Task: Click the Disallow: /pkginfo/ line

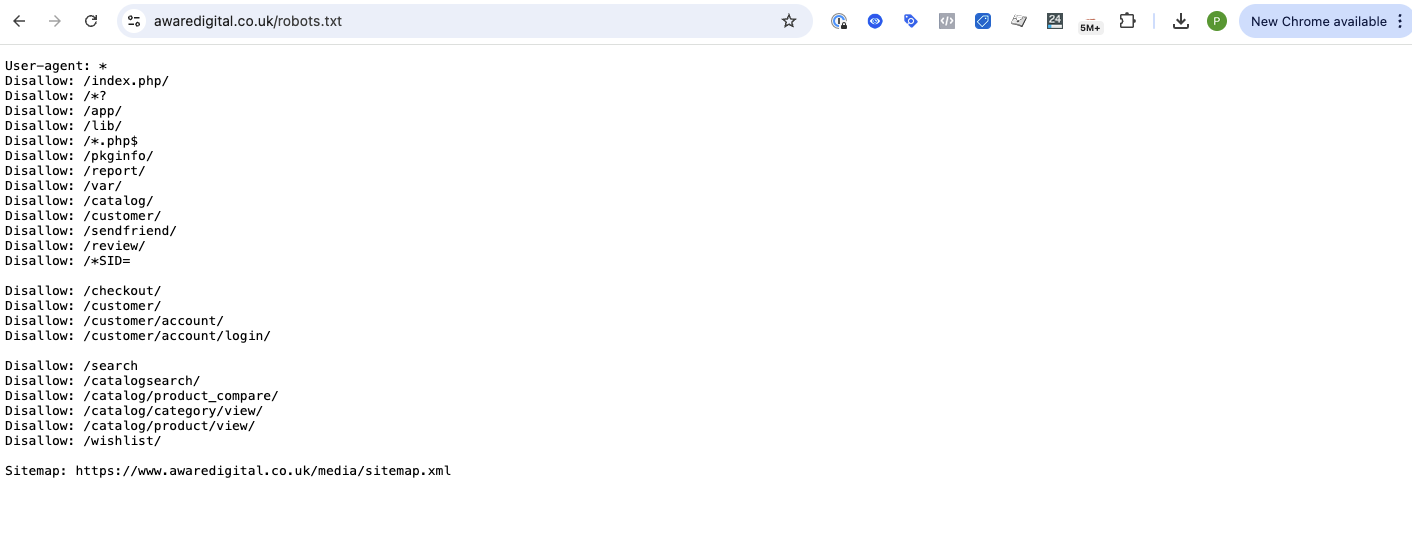Action: (x=79, y=156)
